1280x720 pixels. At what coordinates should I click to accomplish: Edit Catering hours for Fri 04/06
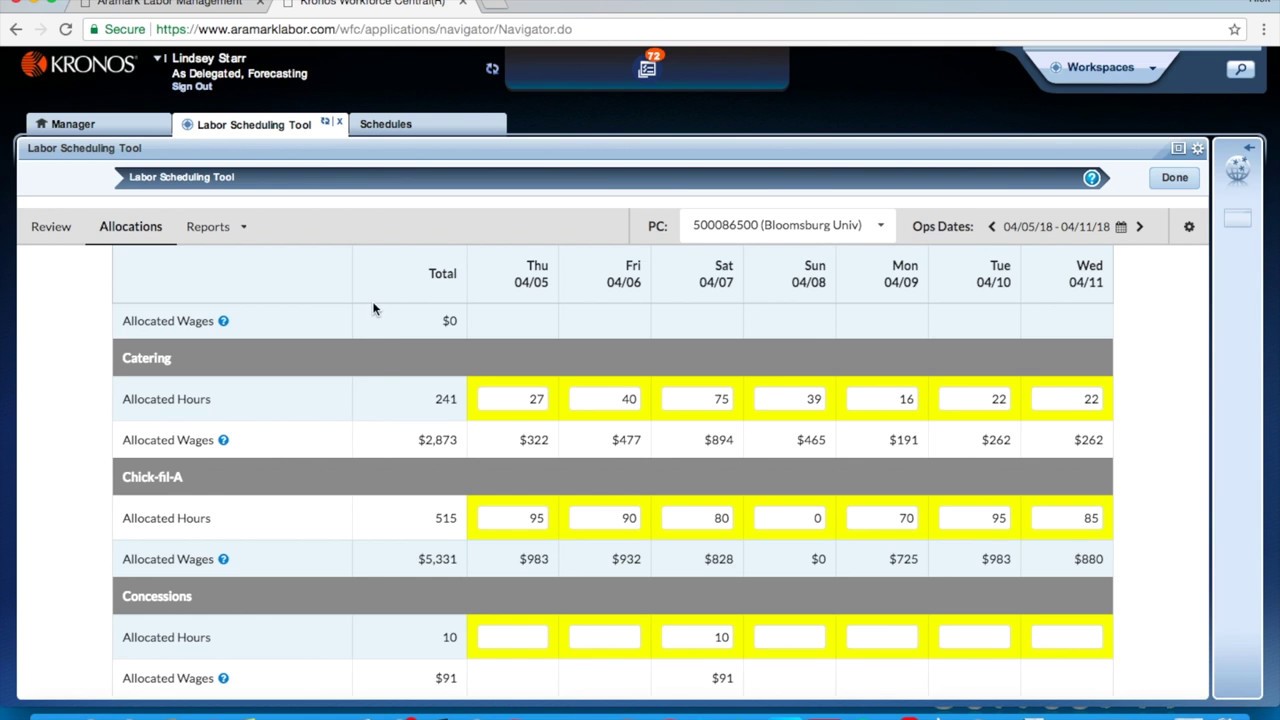605,399
